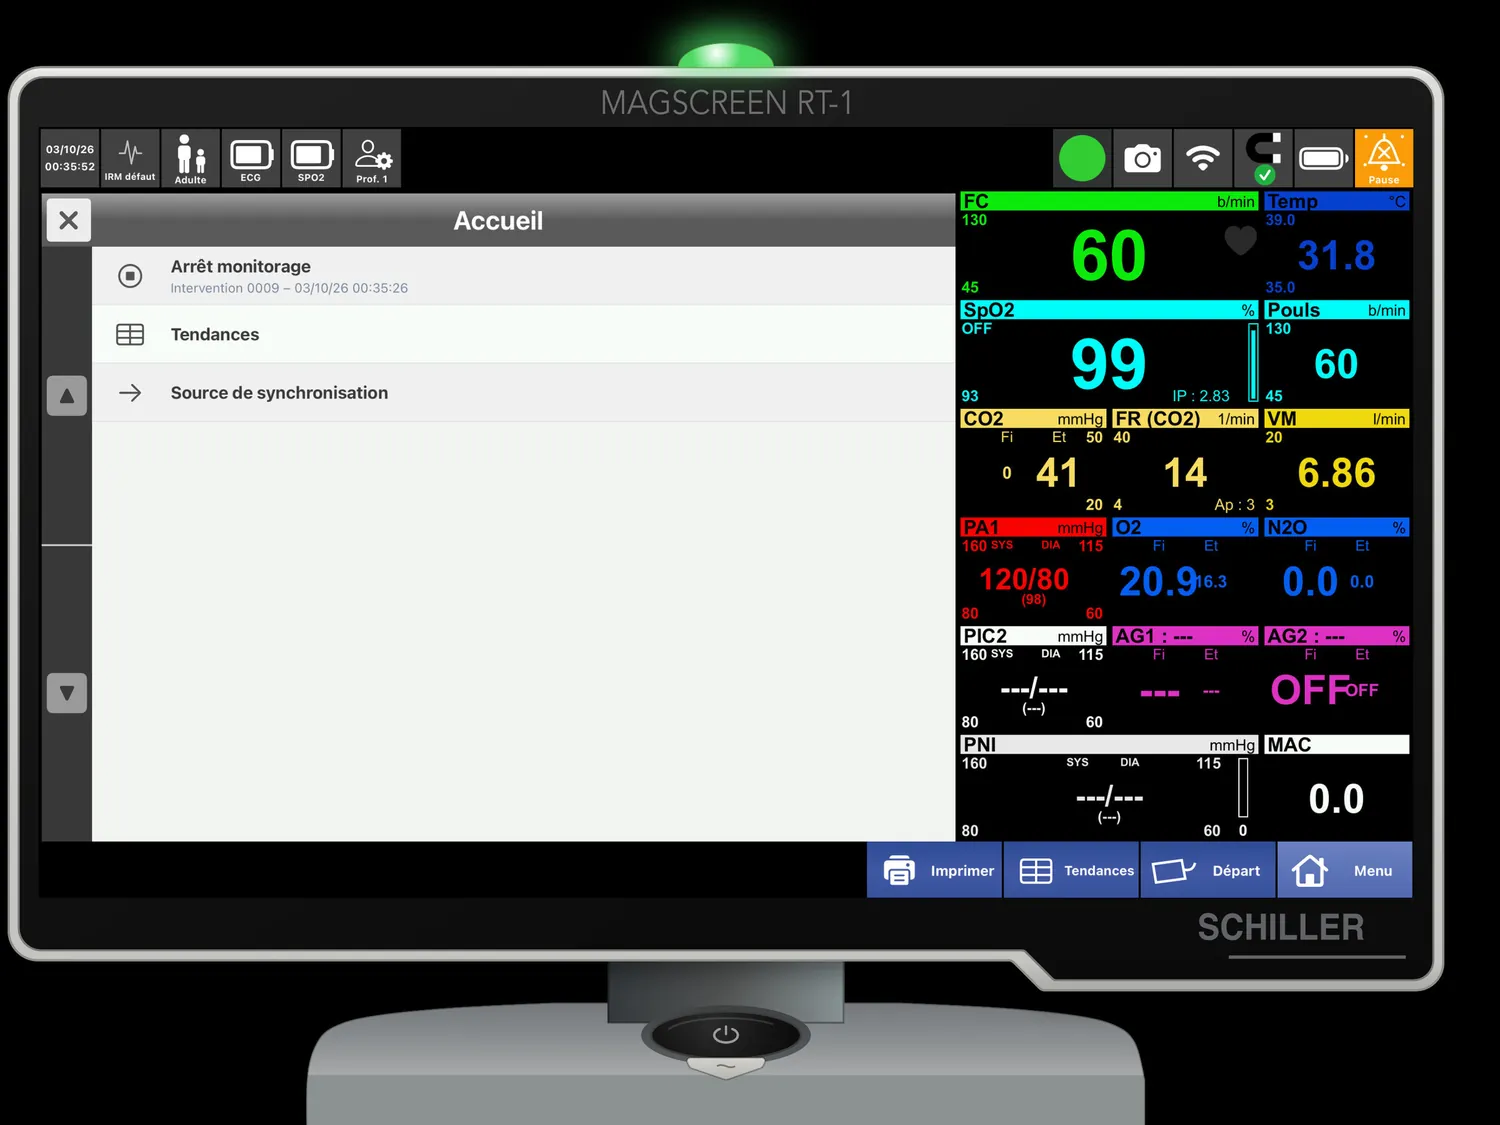This screenshot has width=1500, height=1125.
Task: Open the magnet field status icon
Action: [x=1264, y=158]
